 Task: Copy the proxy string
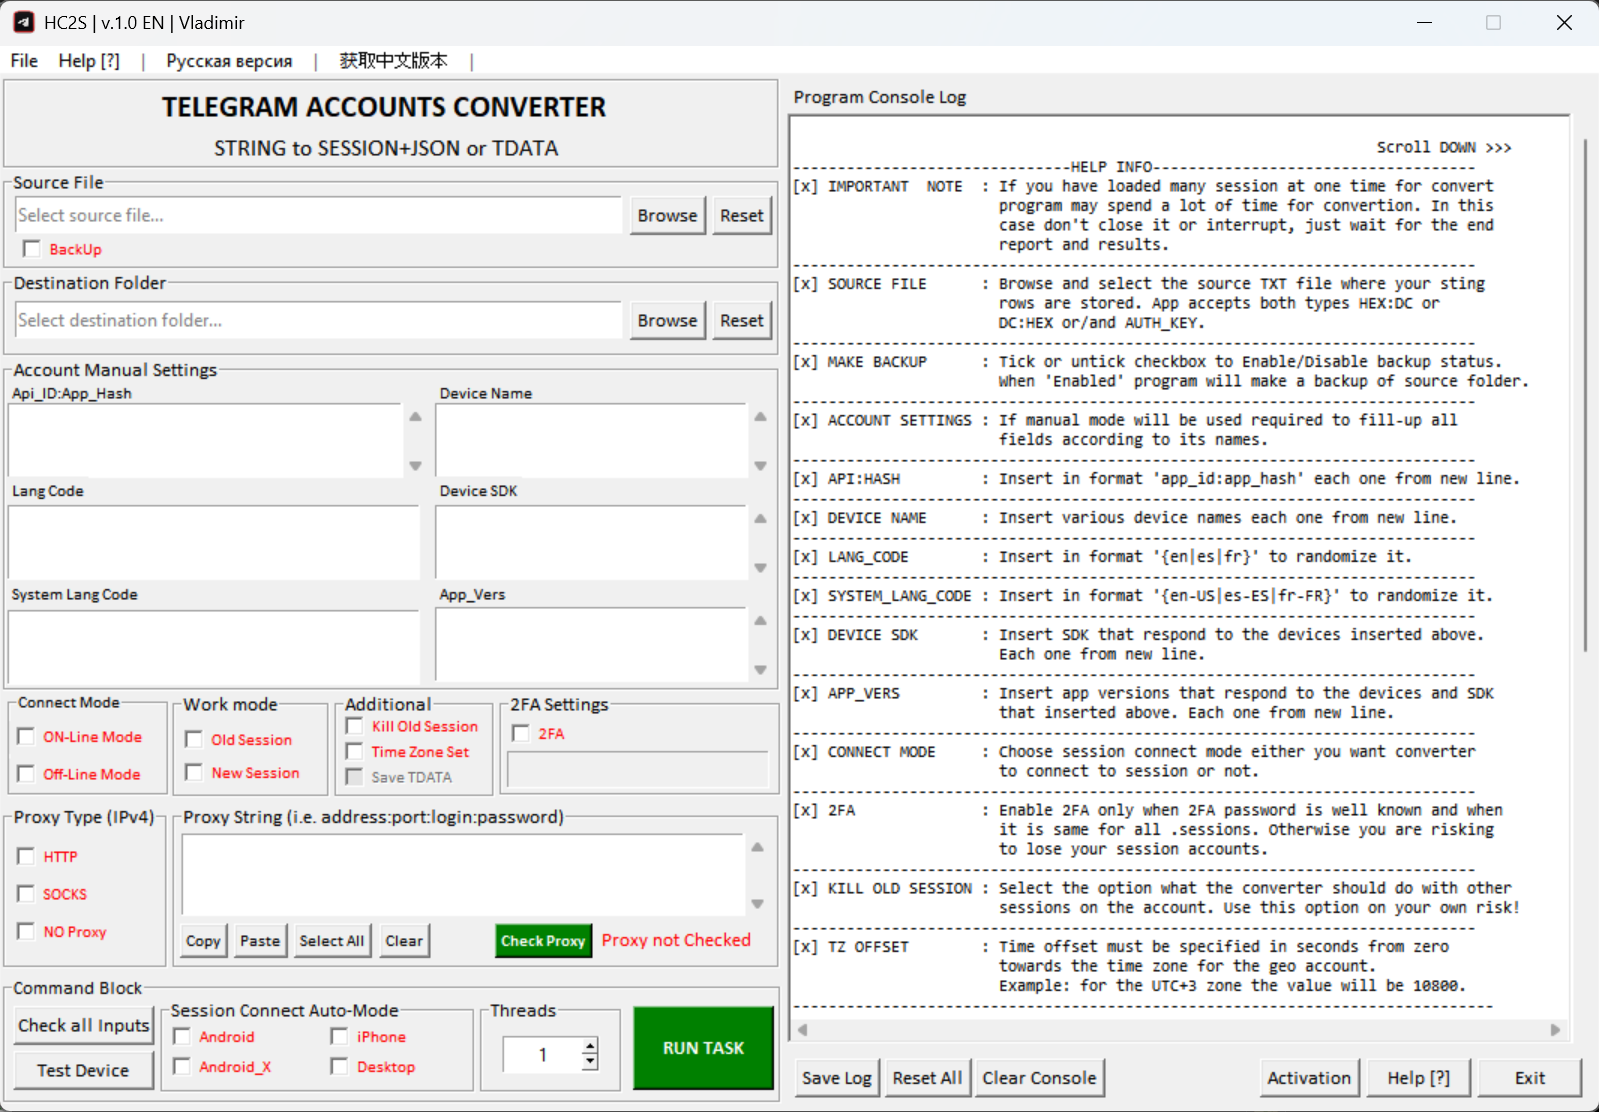(x=203, y=941)
